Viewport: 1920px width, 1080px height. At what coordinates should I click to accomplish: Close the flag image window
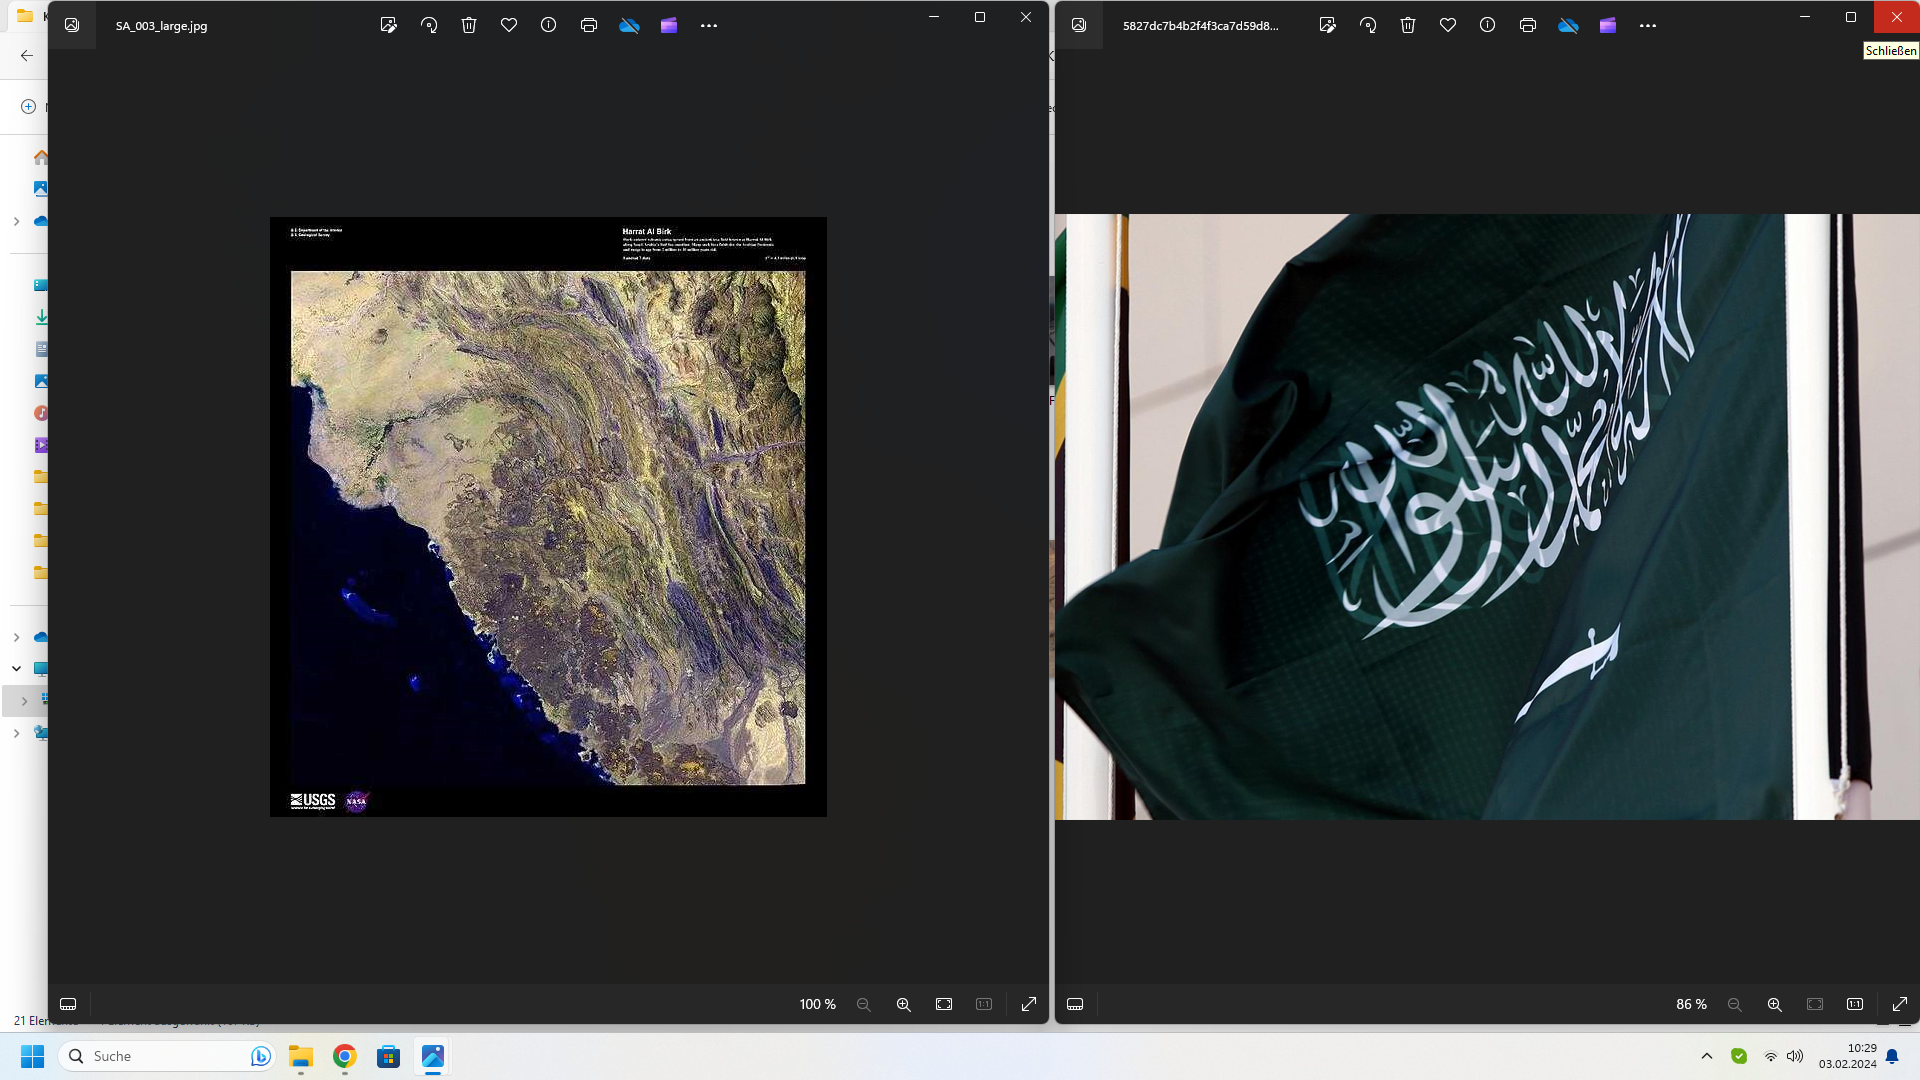click(x=1896, y=17)
